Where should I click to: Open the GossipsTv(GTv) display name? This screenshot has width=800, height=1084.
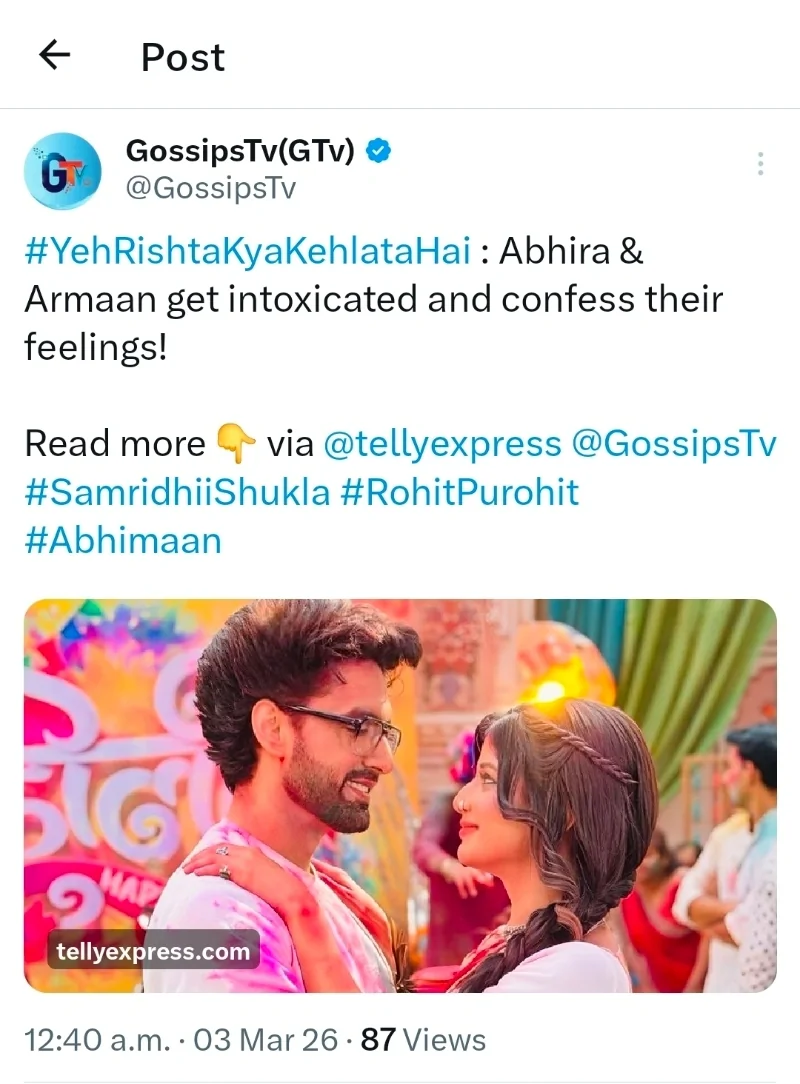(240, 151)
